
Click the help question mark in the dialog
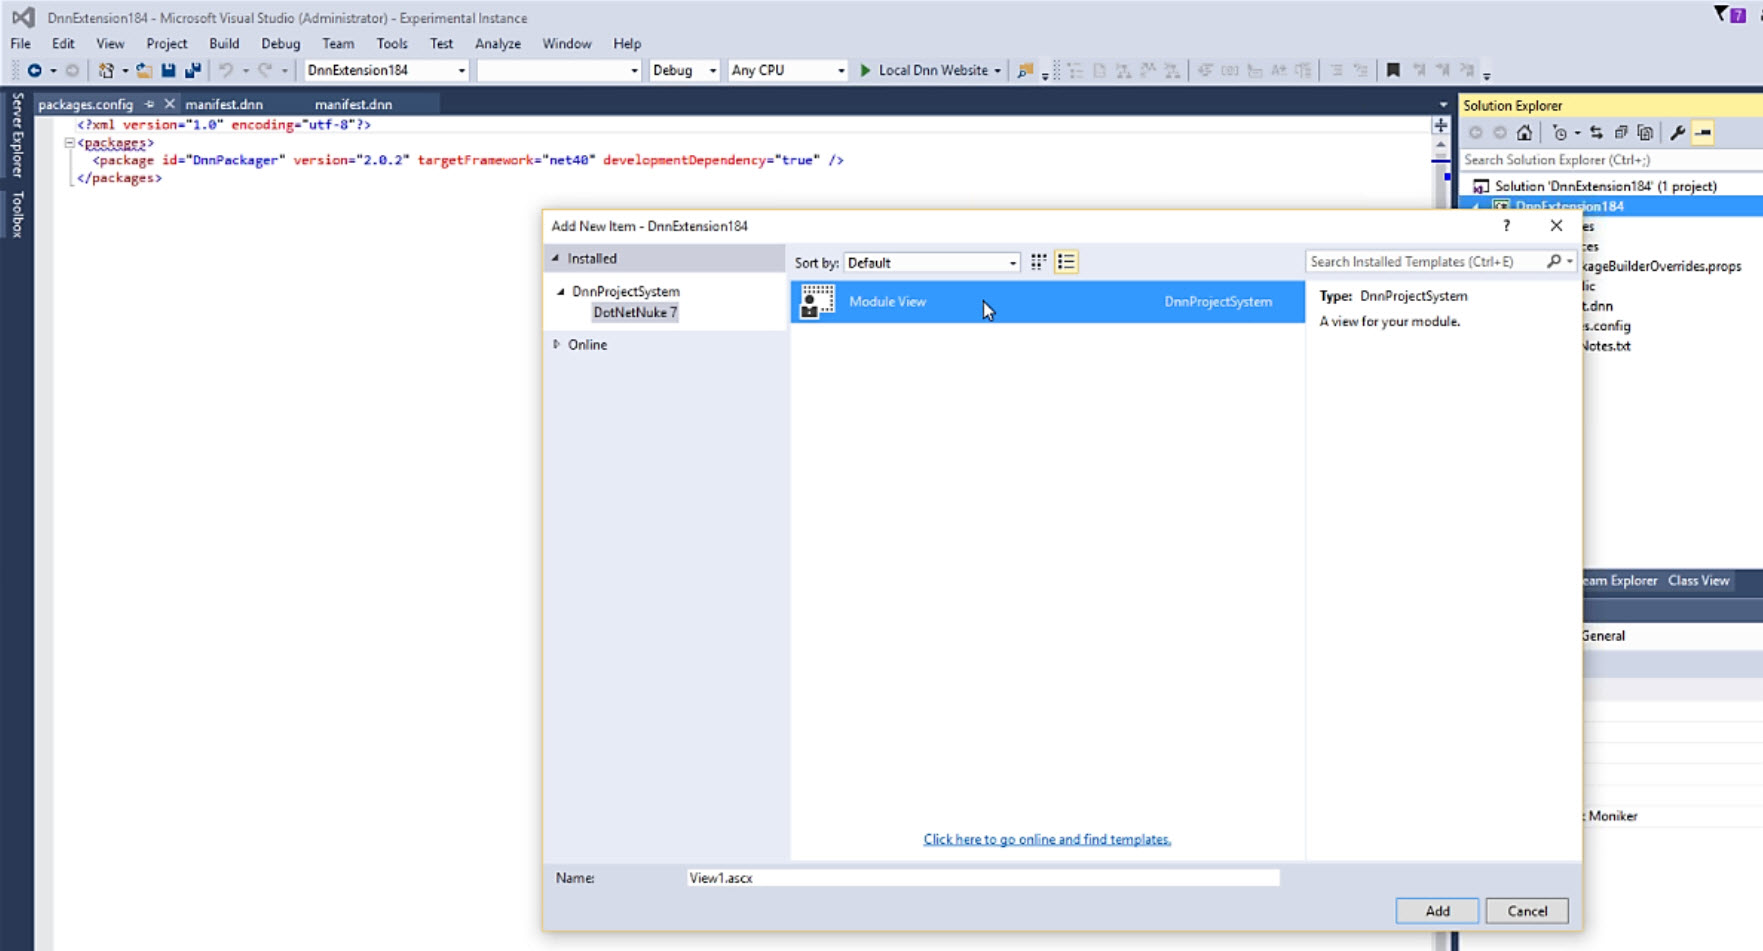click(x=1506, y=226)
